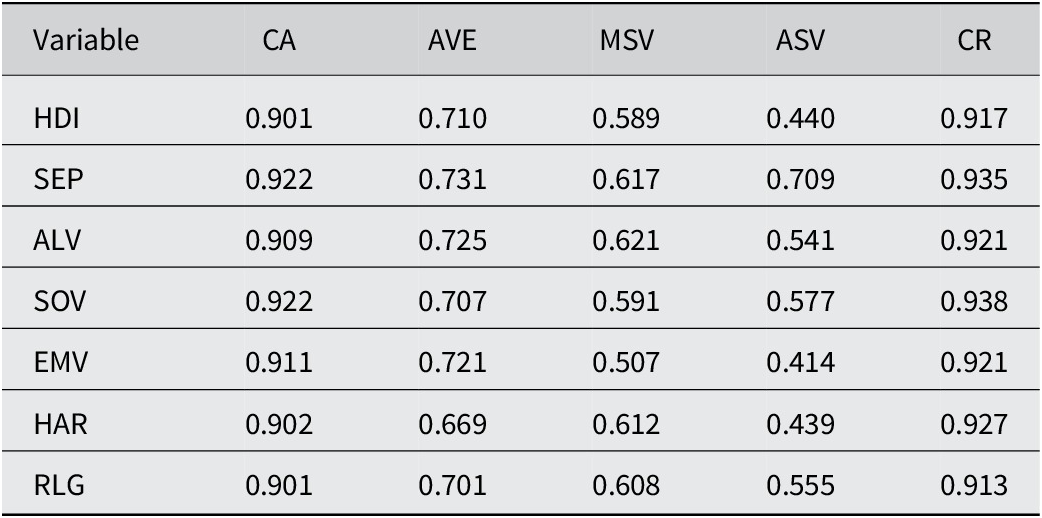Screen dimensions: 1042x518
Task: Select the ALV row label
Action: point(56,241)
